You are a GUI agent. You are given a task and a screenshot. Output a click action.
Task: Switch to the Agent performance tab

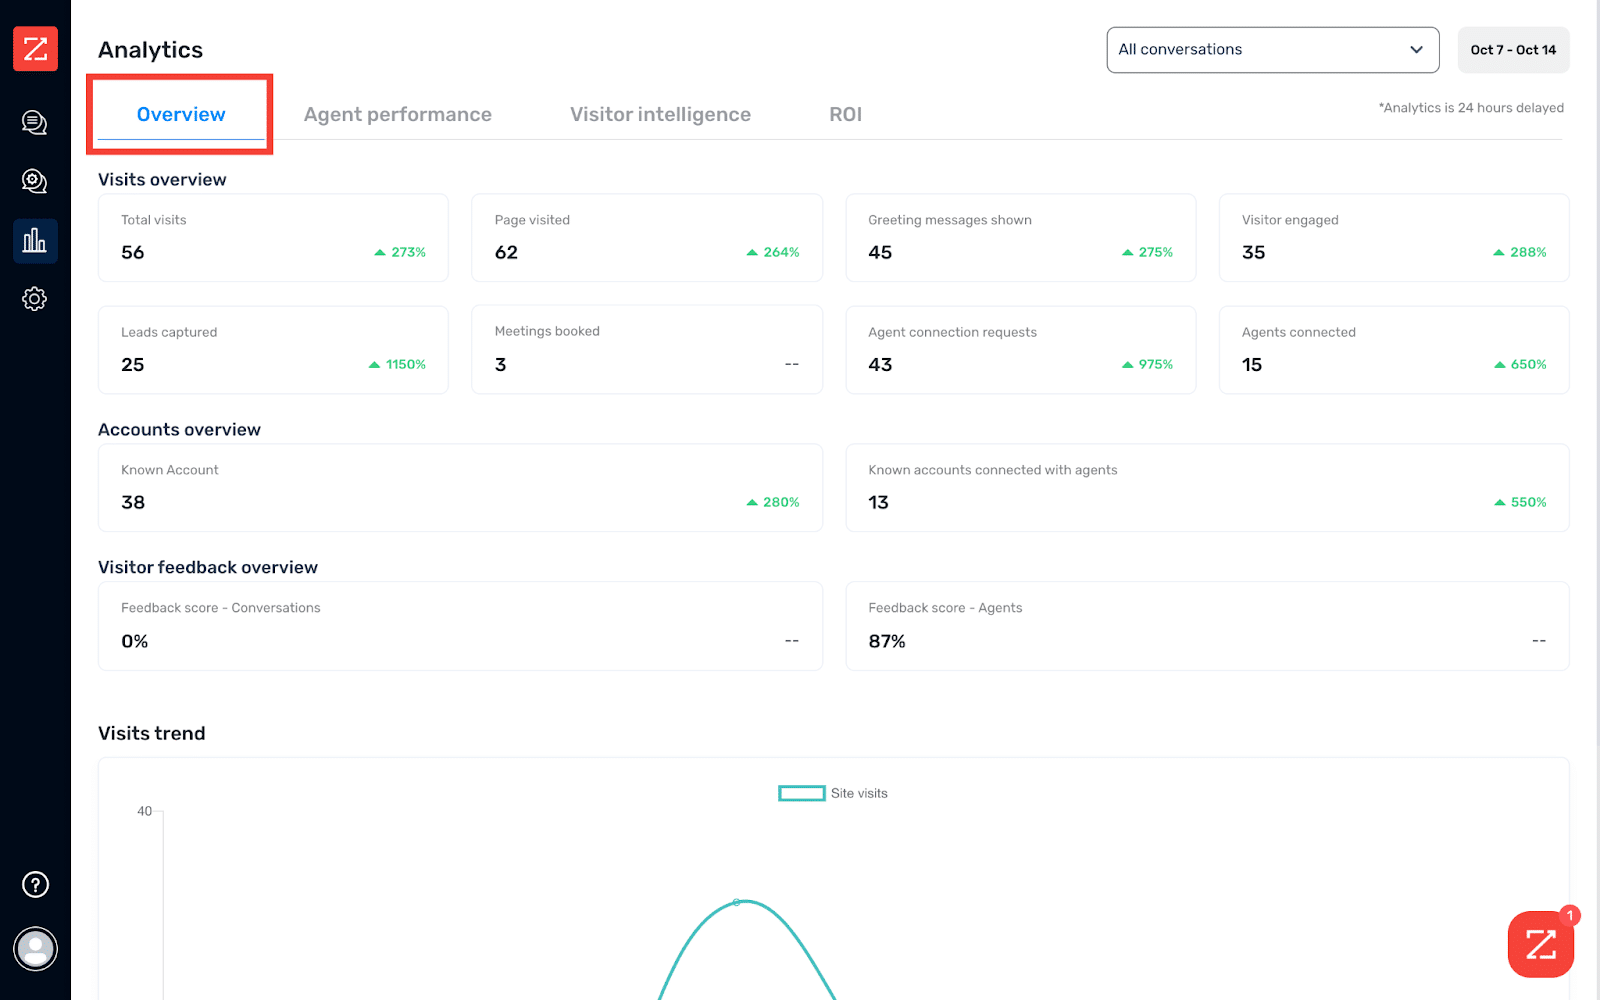pos(397,115)
